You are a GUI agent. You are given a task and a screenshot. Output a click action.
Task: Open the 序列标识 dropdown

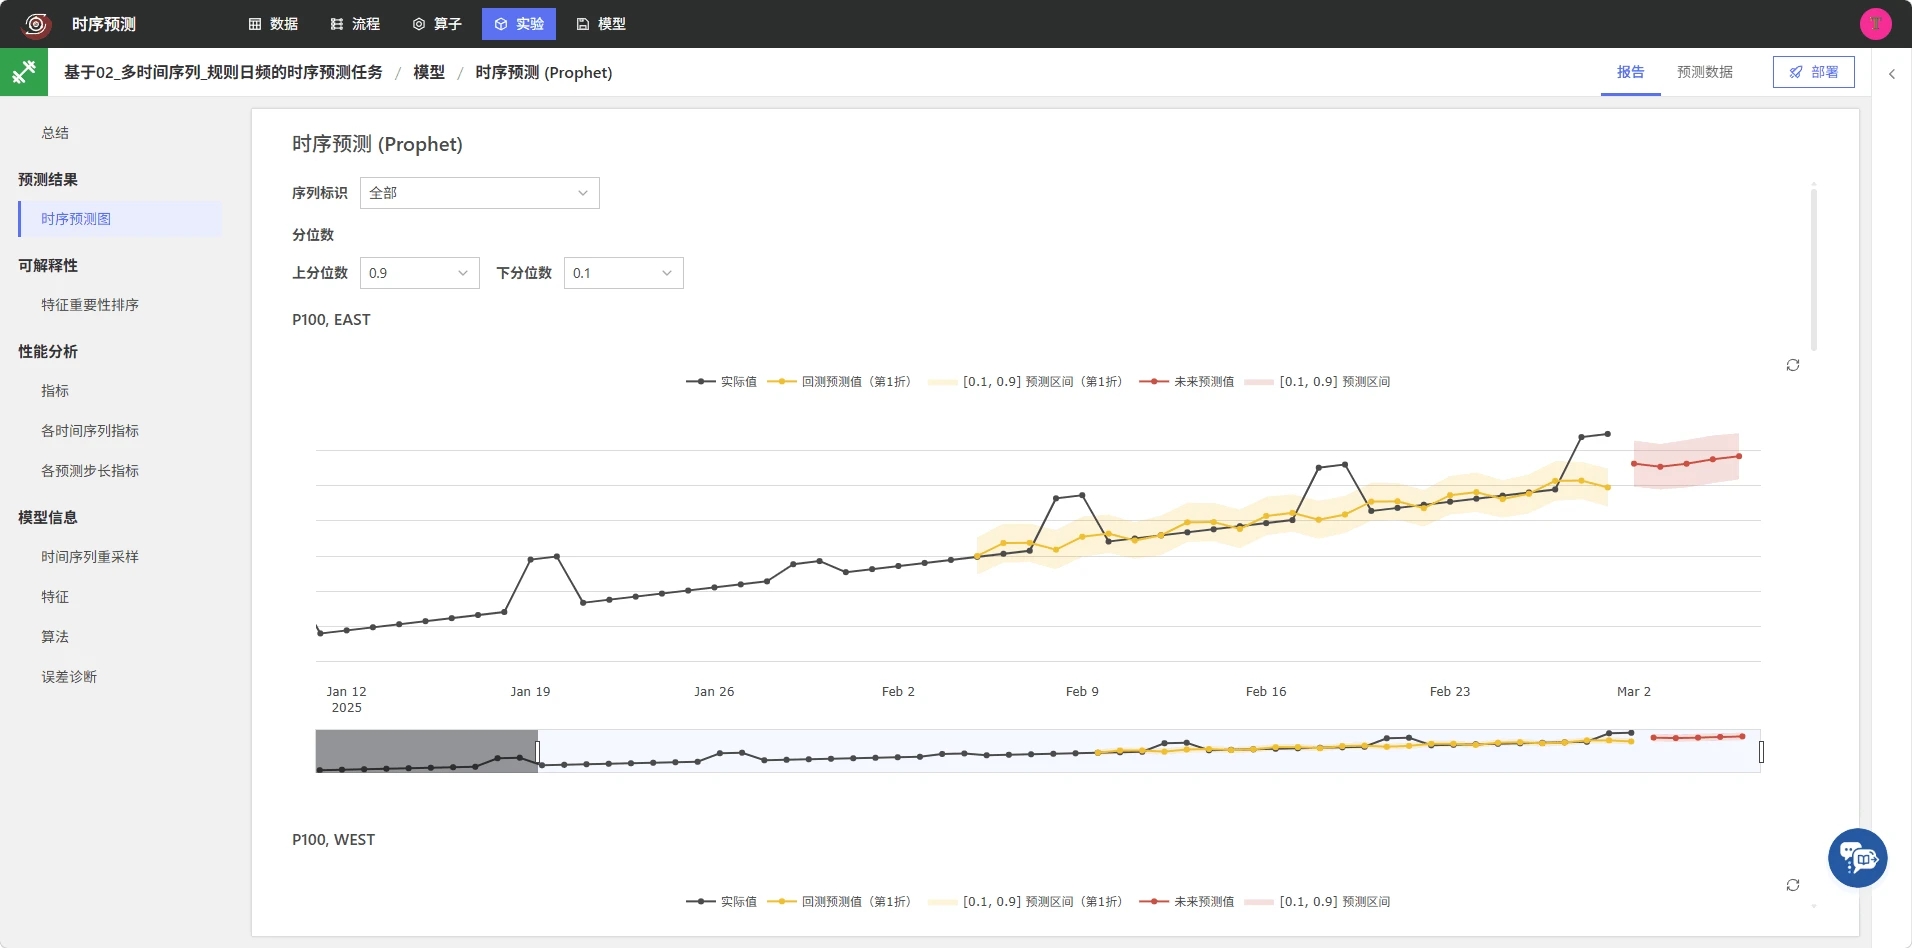pyautogui.click(x=479, y=193)
